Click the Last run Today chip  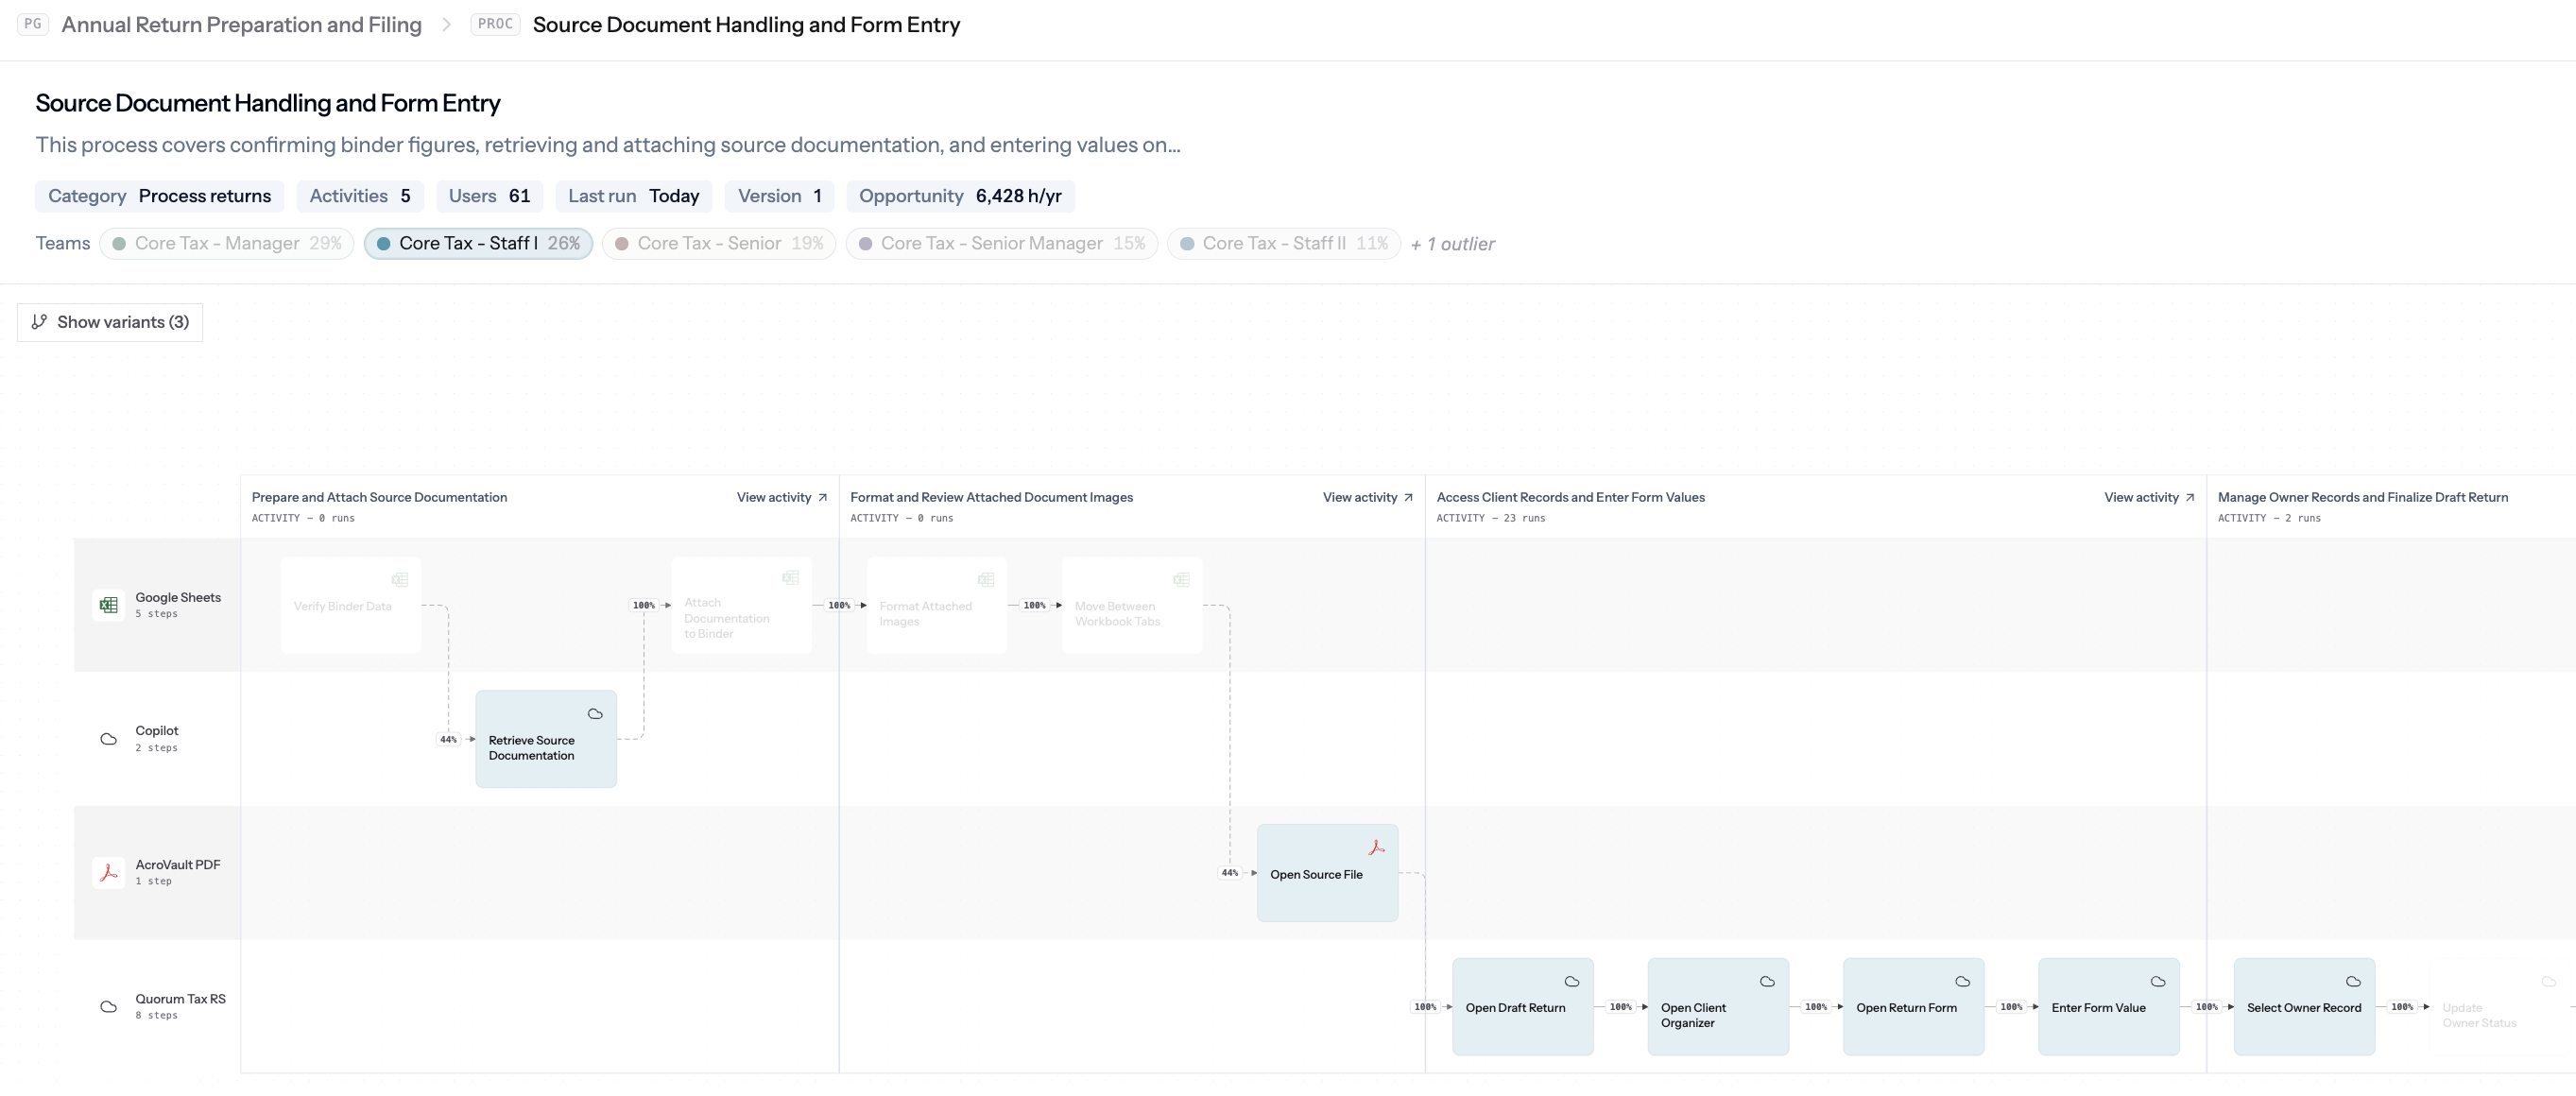click(633, 196)
